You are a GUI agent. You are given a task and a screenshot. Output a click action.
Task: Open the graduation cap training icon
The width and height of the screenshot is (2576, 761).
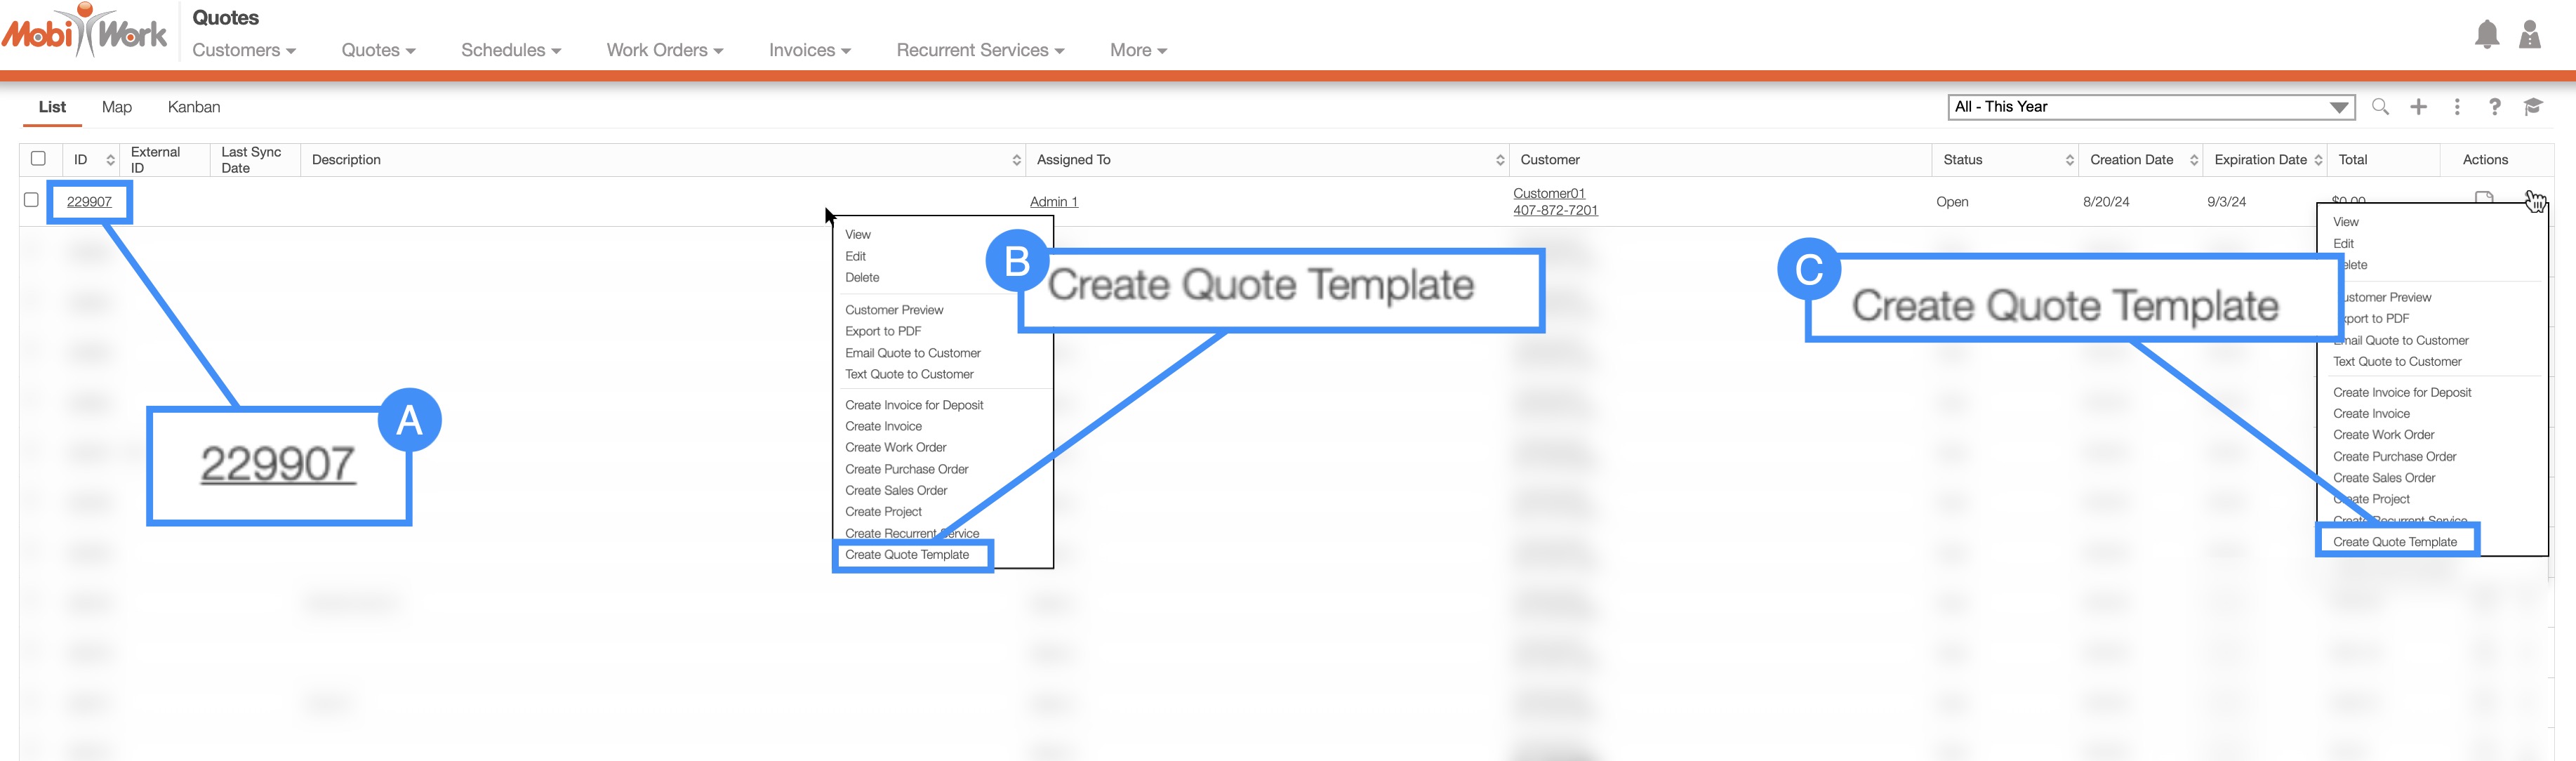tap(2533, 107)
